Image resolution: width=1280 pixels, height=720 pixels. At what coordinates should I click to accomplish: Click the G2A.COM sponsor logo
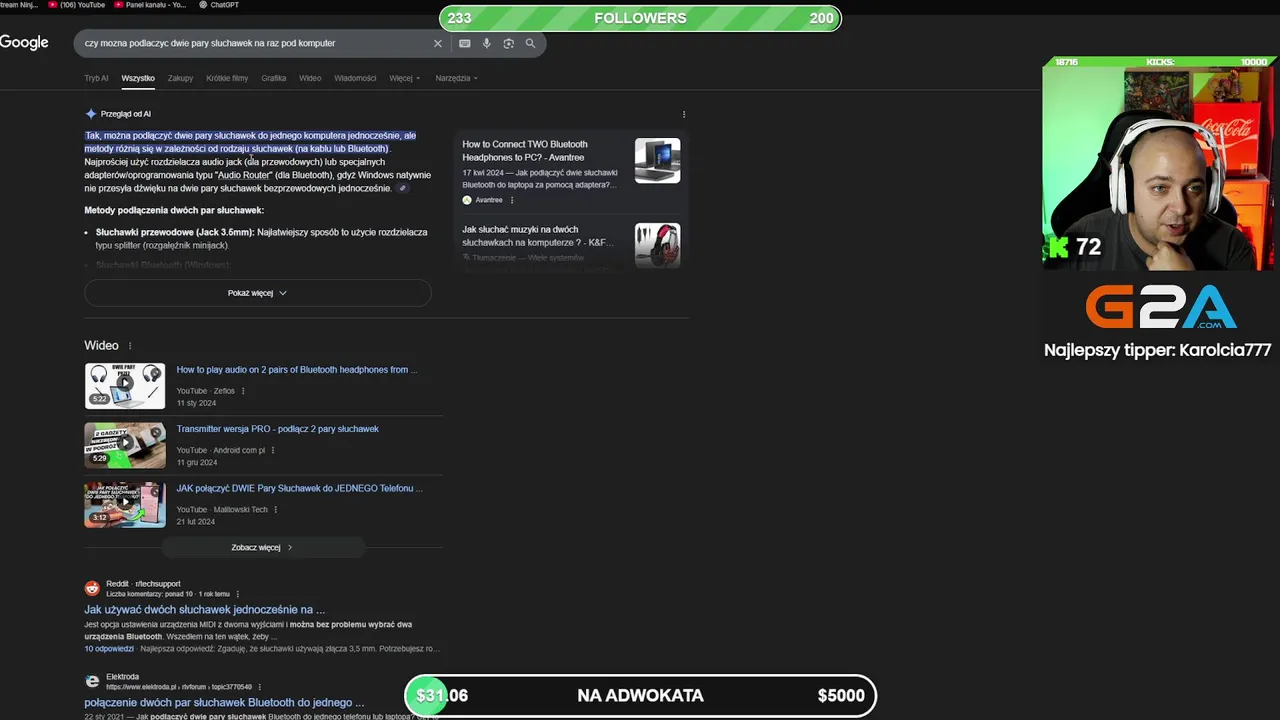tap(1161, 307)
